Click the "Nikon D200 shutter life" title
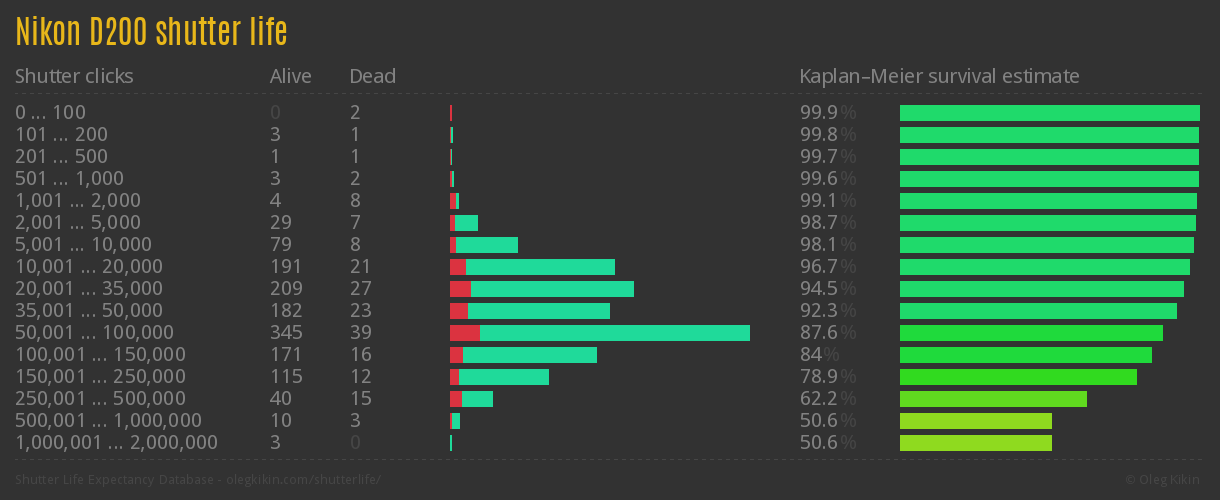This screenshot has height=500, width=1220. (x=151, y=32)
